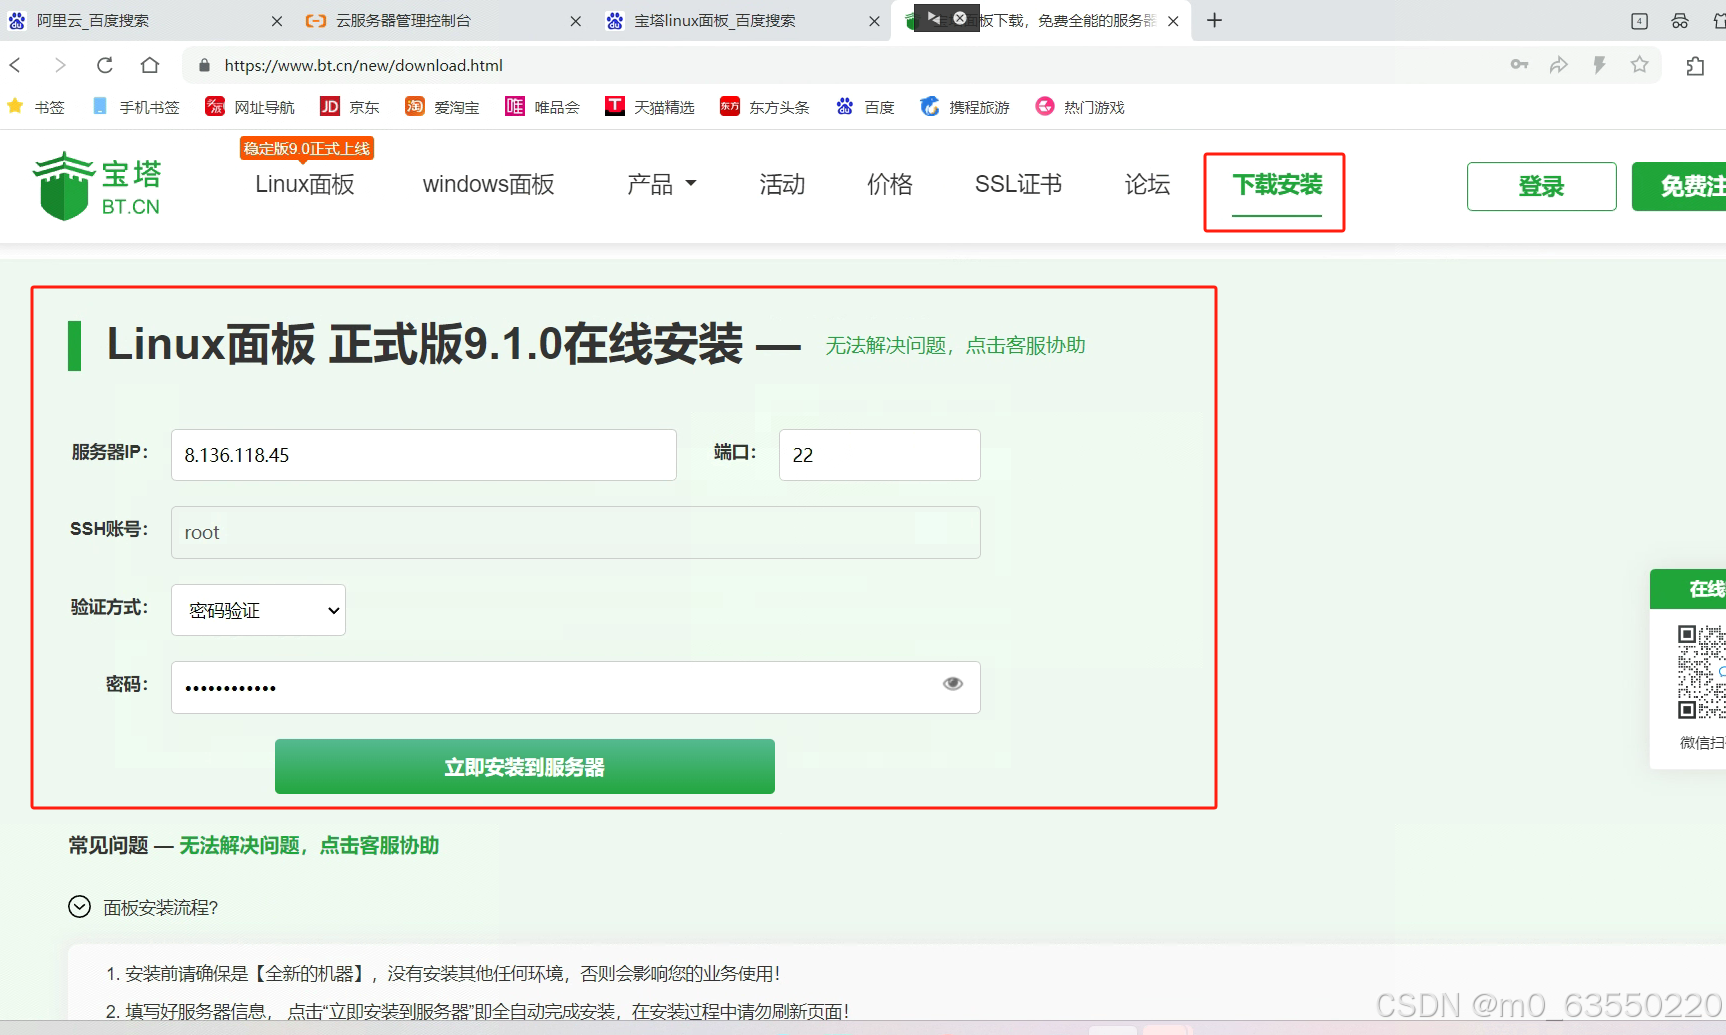The height and width of the screenshot is (1035, 1726).
Task: Click the share arrow icon in address bar
Action: [x=1558, y=65]
